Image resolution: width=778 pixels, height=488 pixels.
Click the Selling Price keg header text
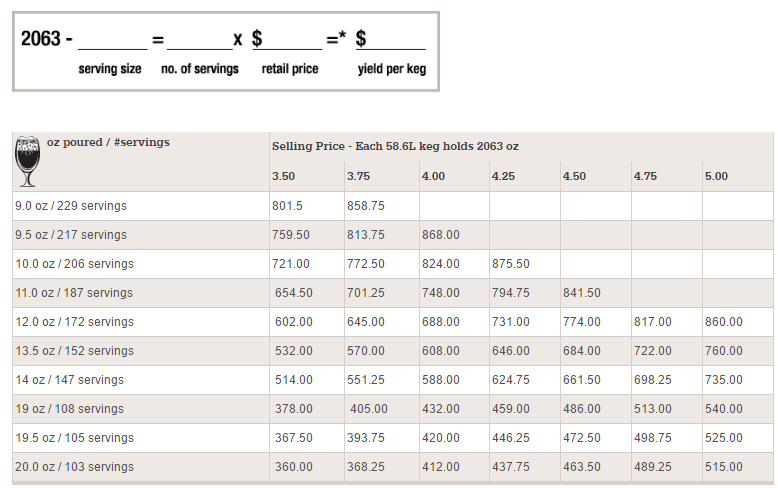[395, 146]
